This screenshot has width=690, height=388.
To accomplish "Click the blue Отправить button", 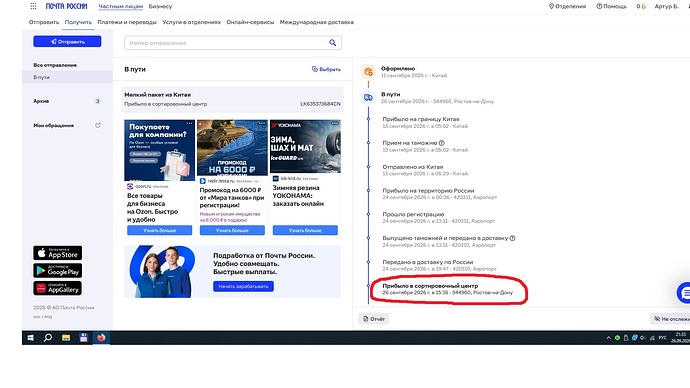I will 67,41.
